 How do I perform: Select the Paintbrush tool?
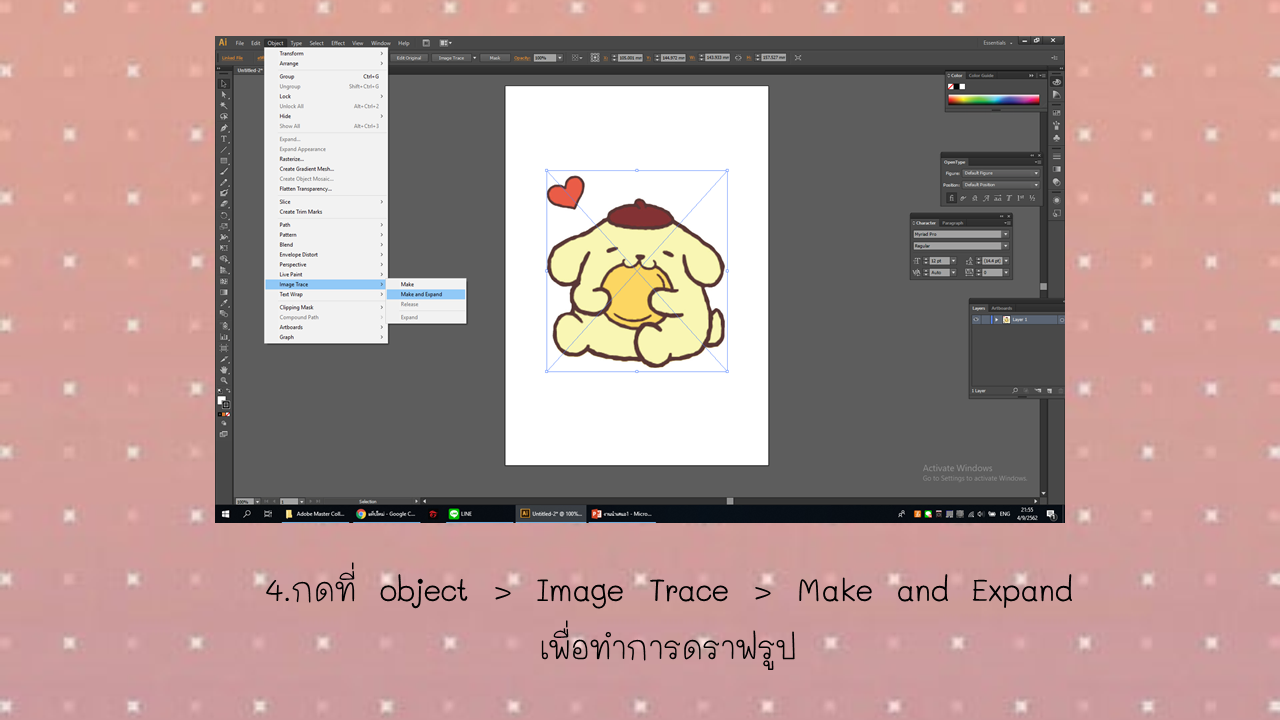(224, 171)
